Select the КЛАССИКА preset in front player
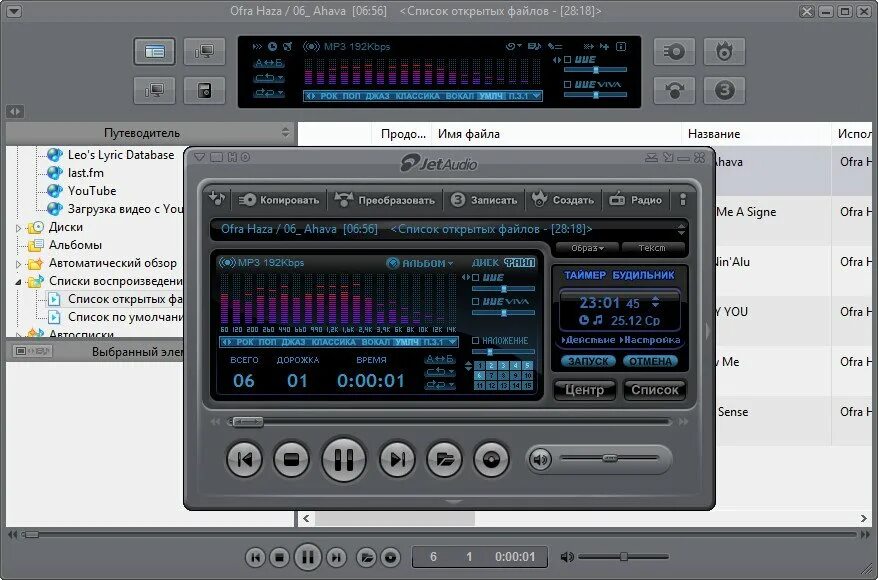The image size is (878, 580). click(x=334, y=342)
